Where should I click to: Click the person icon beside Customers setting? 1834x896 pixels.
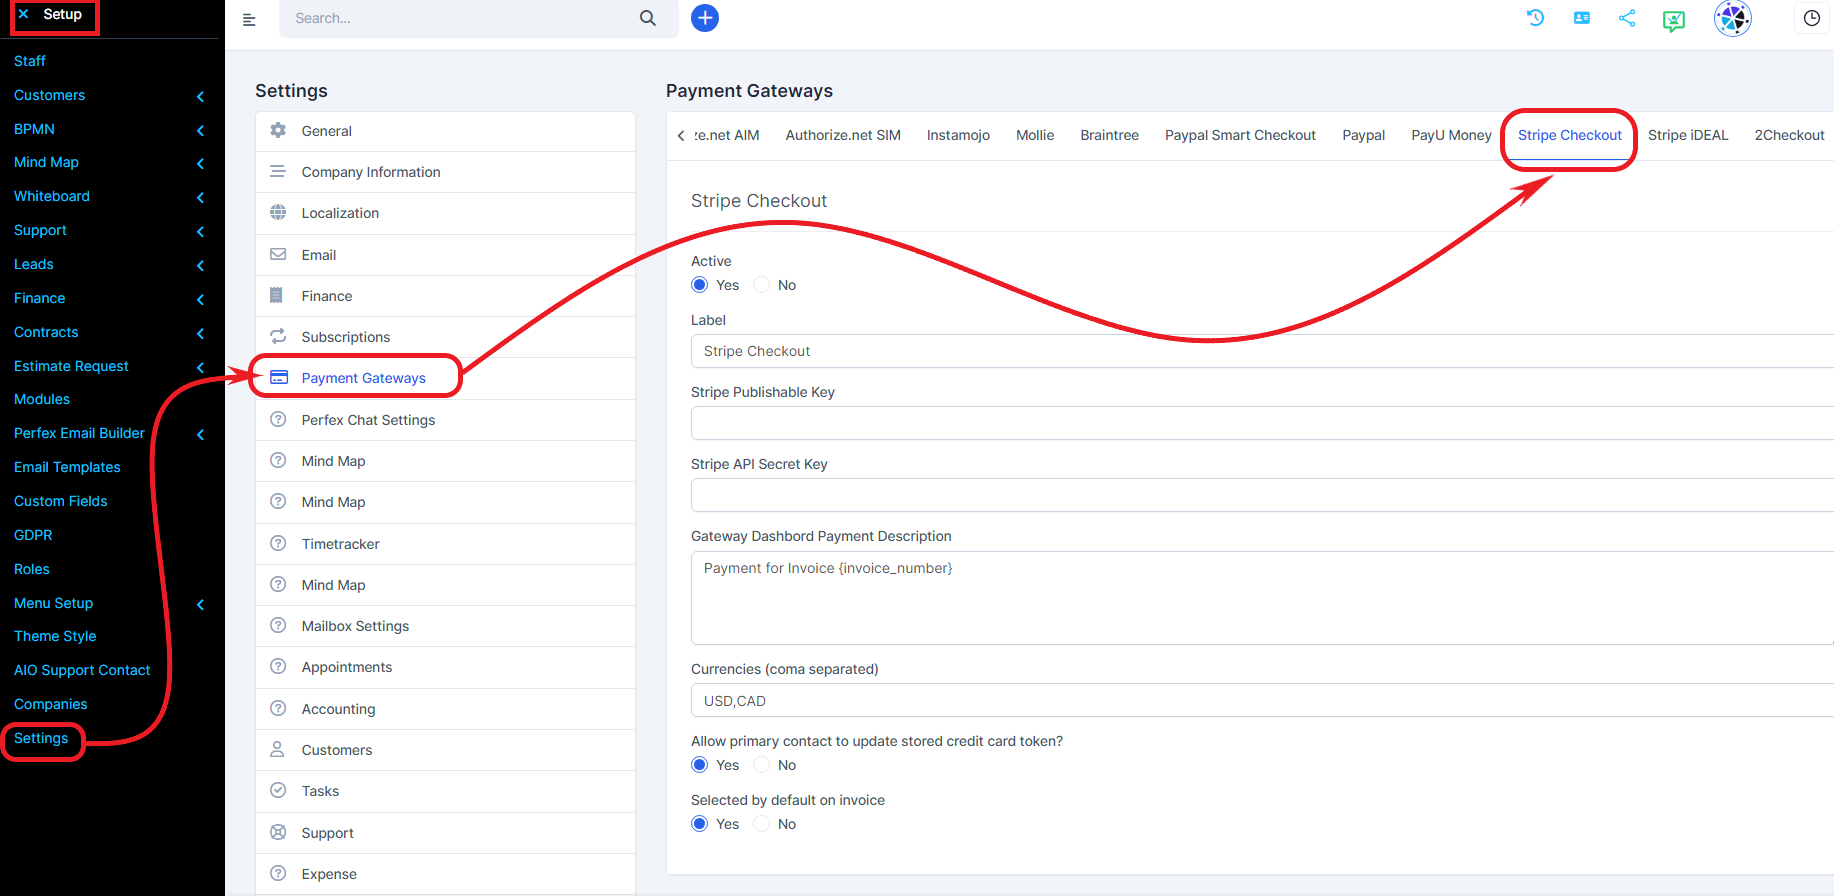pos(278,749)
